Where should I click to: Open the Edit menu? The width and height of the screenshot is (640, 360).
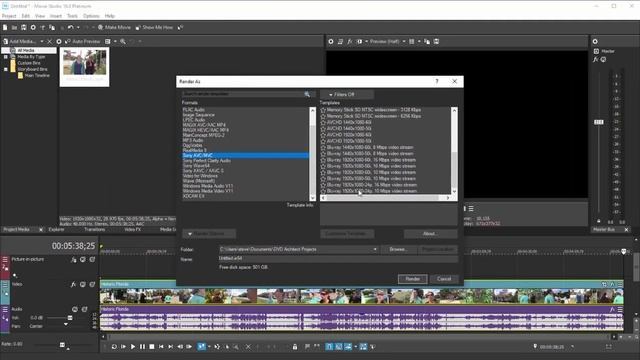pyautogui.click(x=26, y=16)
